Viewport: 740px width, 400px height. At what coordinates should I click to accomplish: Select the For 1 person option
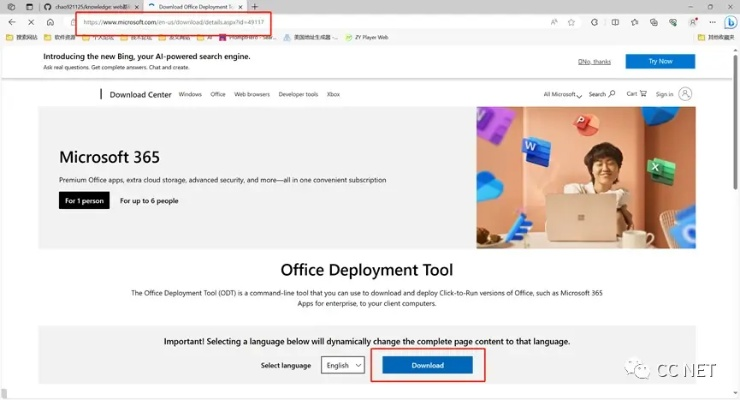coord(84,200)
